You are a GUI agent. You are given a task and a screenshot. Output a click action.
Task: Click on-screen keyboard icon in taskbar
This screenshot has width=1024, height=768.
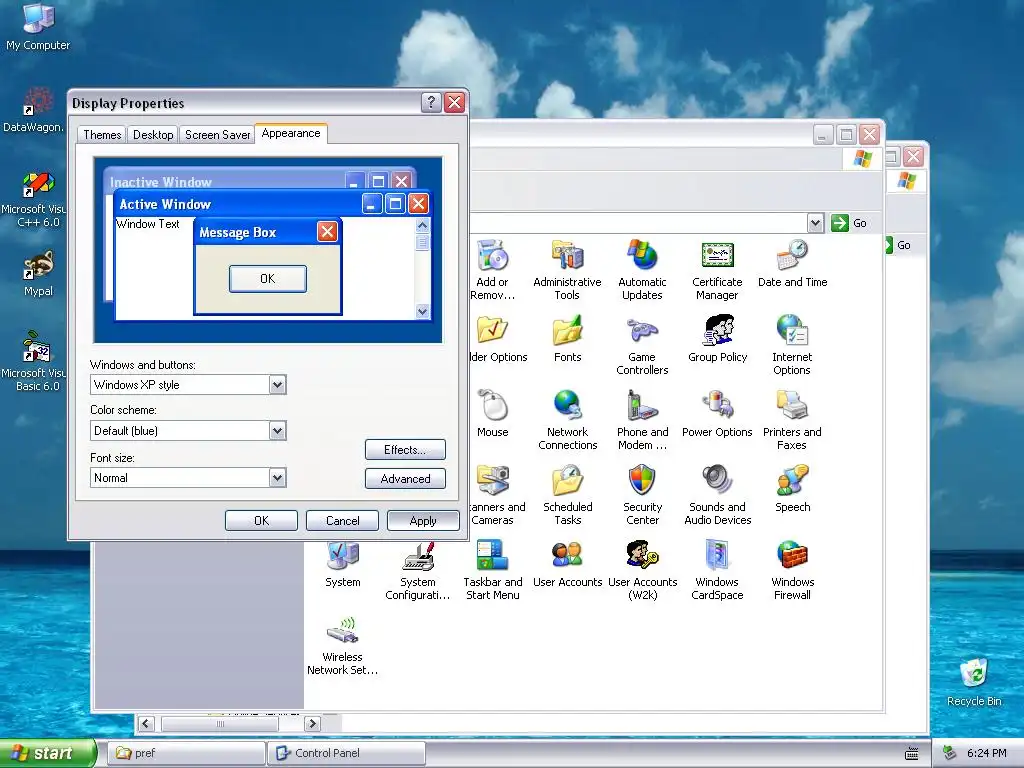[912, 754]
